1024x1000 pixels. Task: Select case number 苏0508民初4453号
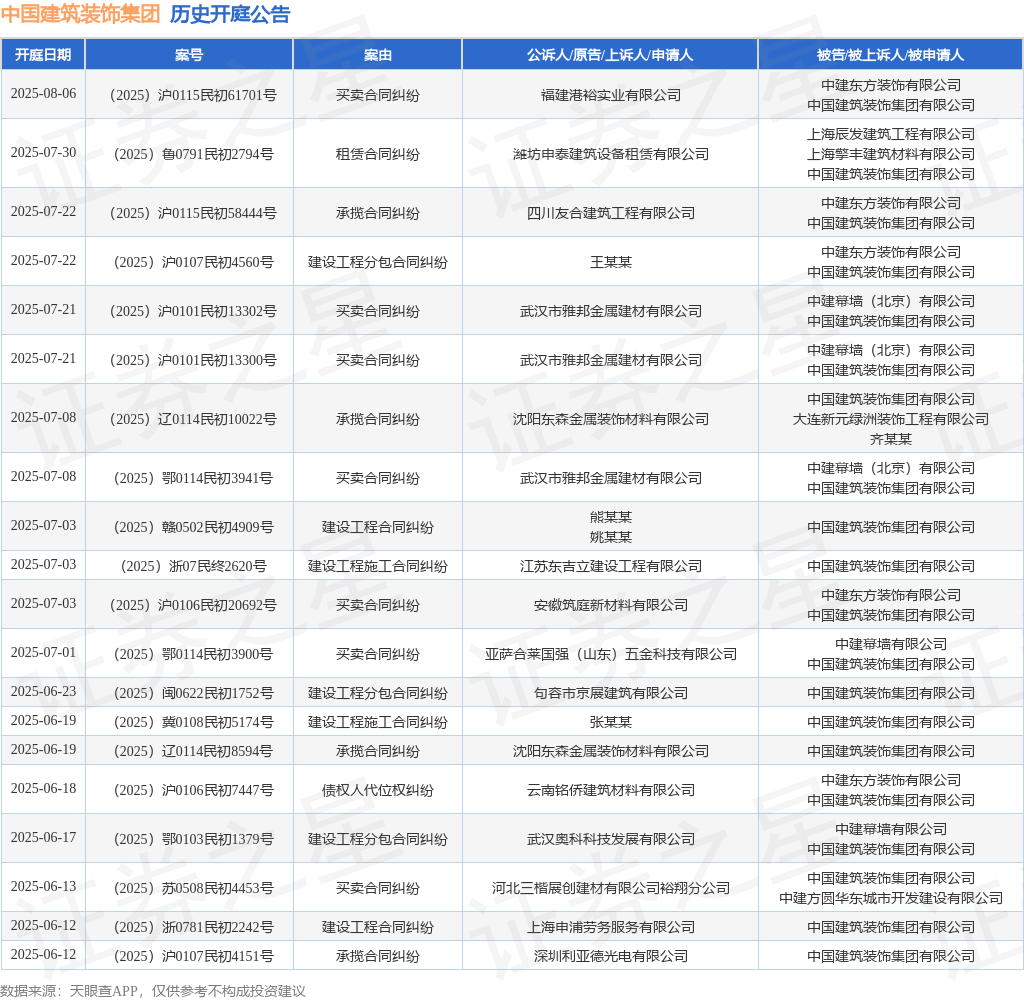(193, 888)
